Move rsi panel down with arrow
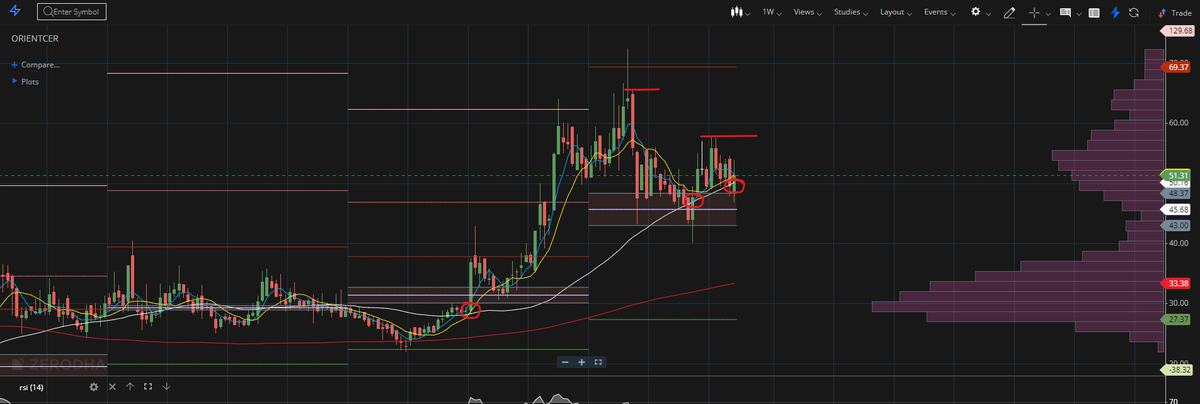The height and width of the screenshot is (404, 1200). pyautogui.click(x=166, y=386)
